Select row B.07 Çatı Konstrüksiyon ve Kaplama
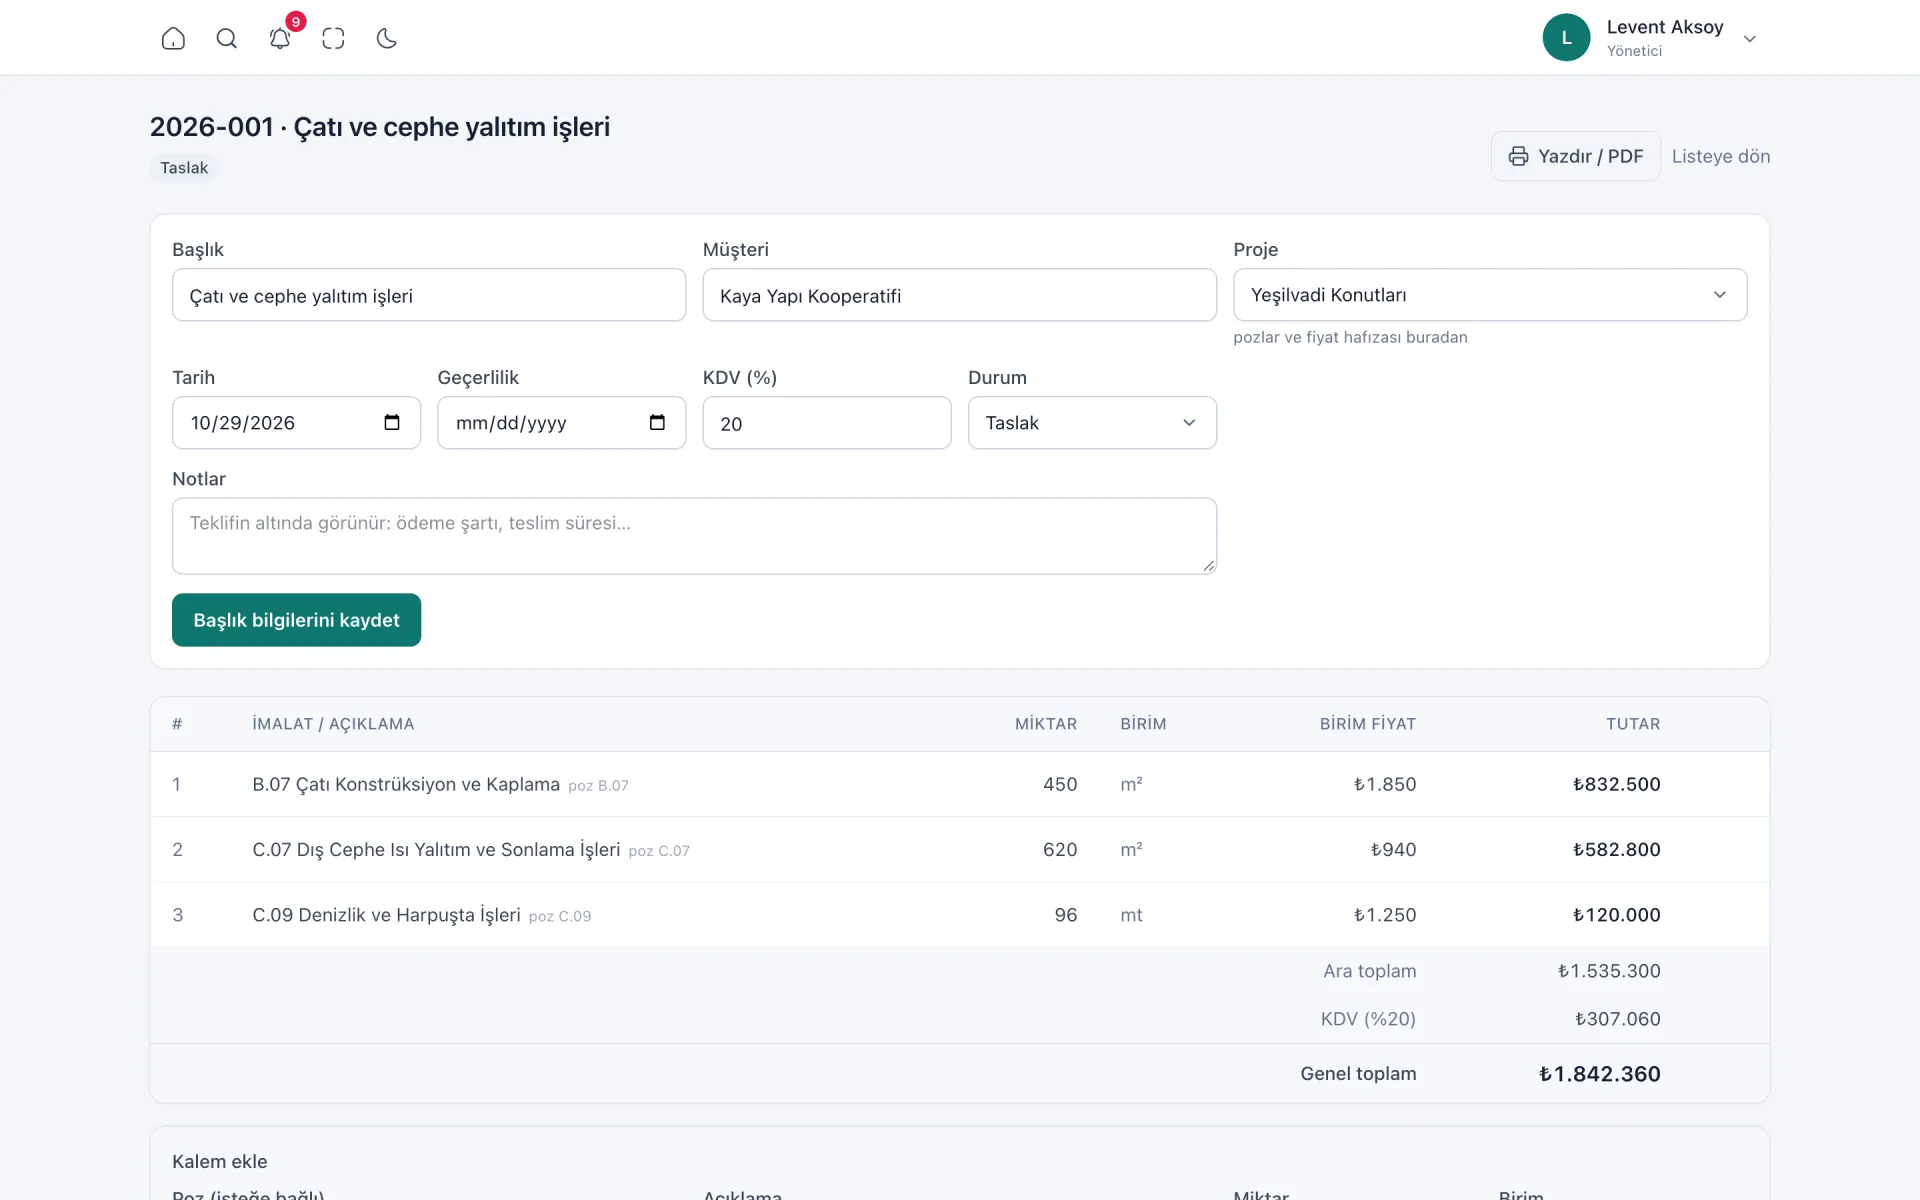 (959, 784)
